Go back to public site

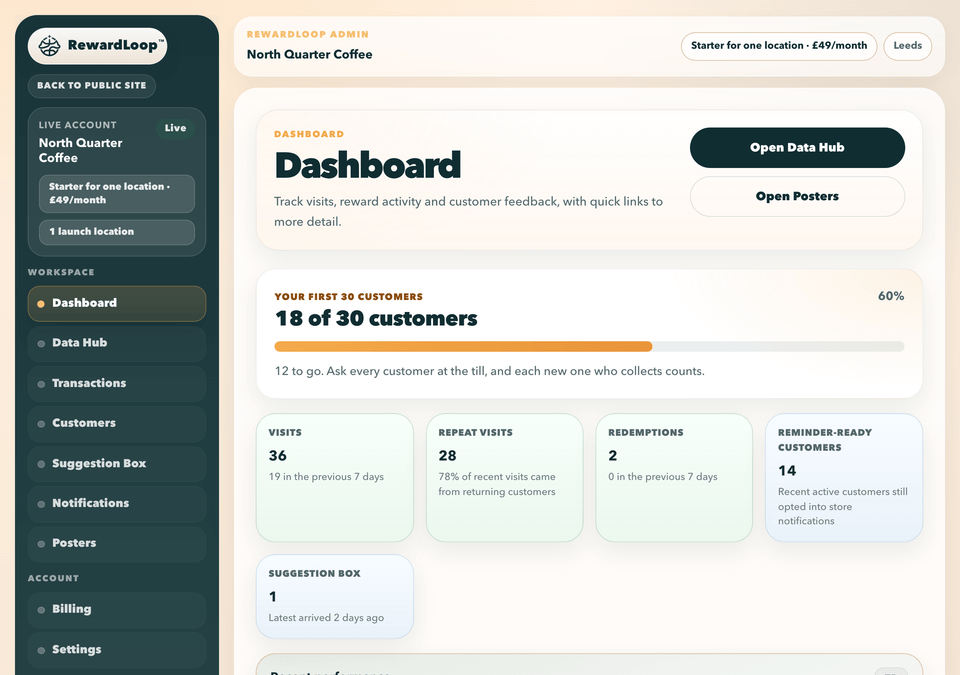pos(92,86)
